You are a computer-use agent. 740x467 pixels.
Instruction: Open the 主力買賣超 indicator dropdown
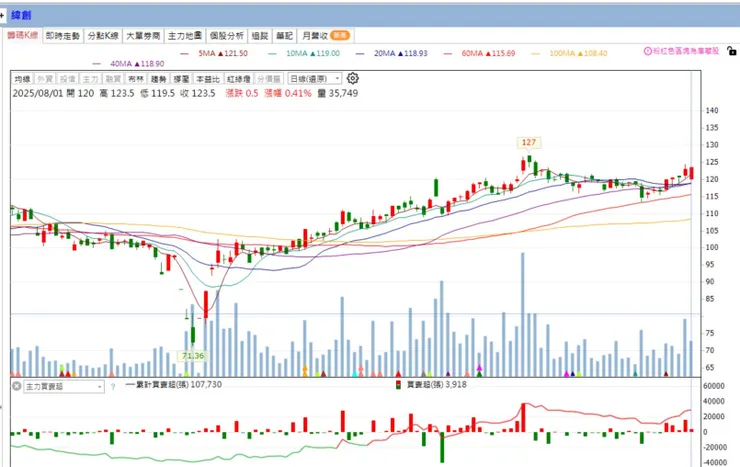[x=64, y=387]
